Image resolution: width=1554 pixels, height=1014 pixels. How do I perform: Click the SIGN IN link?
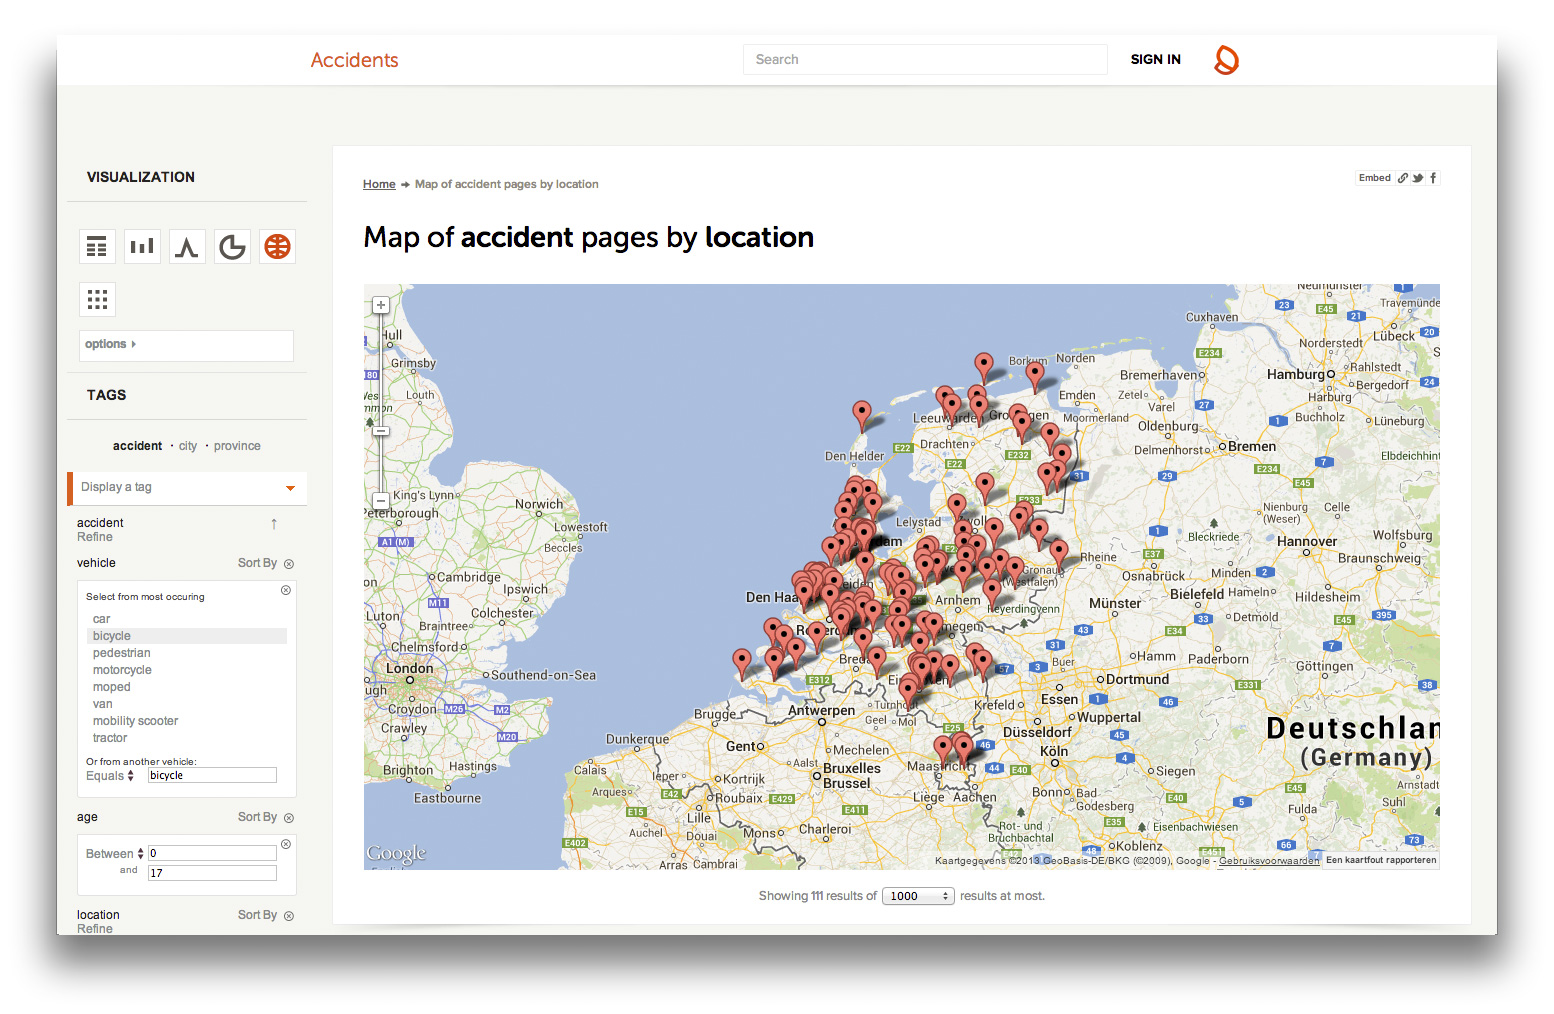[1155, 60]
